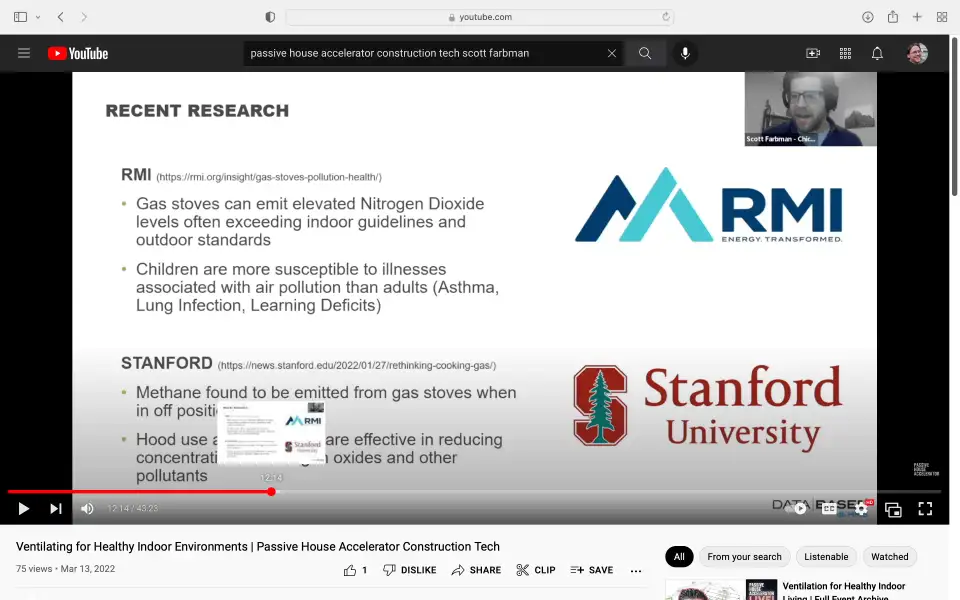
Task: Click the SAVE to playlist button
Action: point(592,570)
